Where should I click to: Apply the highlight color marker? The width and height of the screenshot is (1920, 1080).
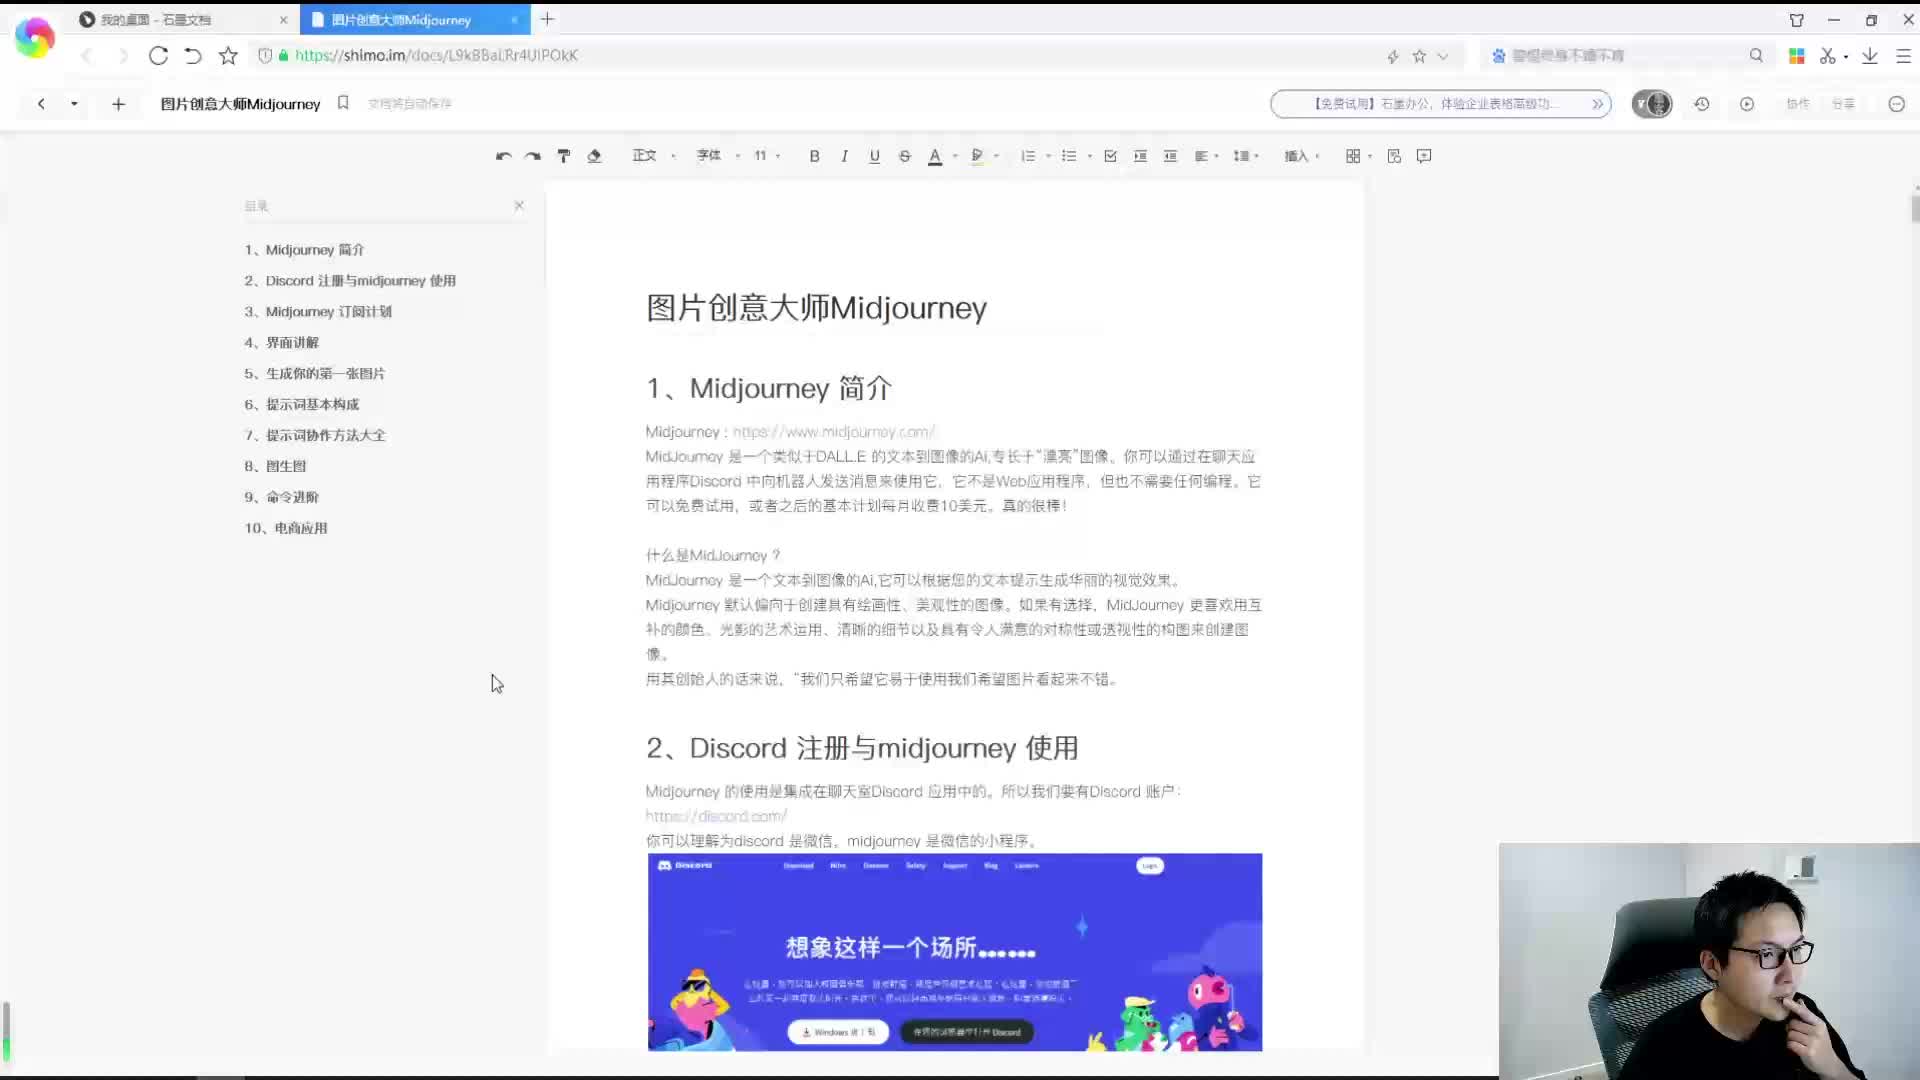pyautogui.click(x=977, y=156)
